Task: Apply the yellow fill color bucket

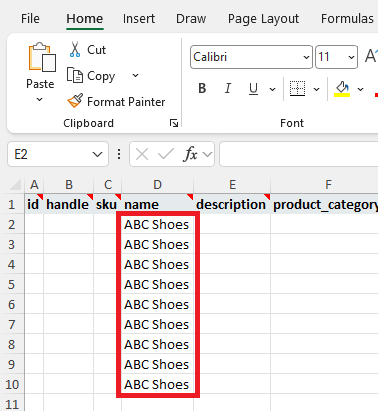Action: [342, 89]
